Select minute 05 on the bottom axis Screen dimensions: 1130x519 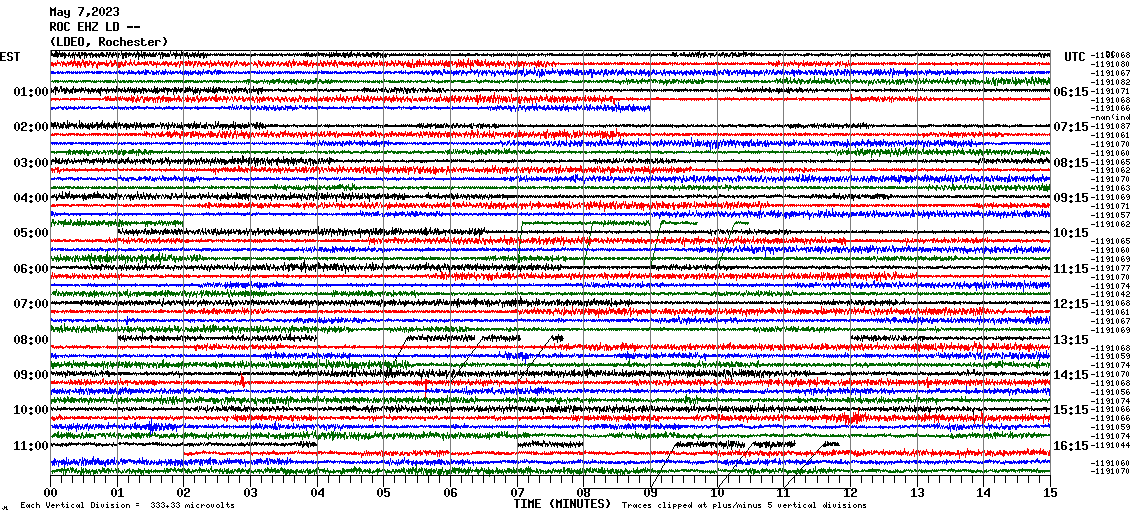point(384,493)
